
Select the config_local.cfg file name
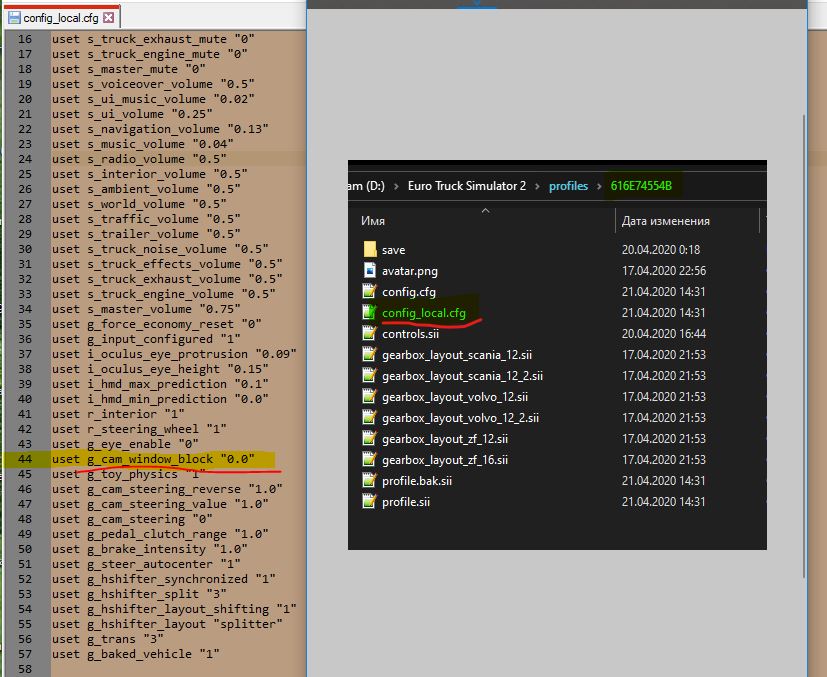(424, 313)
